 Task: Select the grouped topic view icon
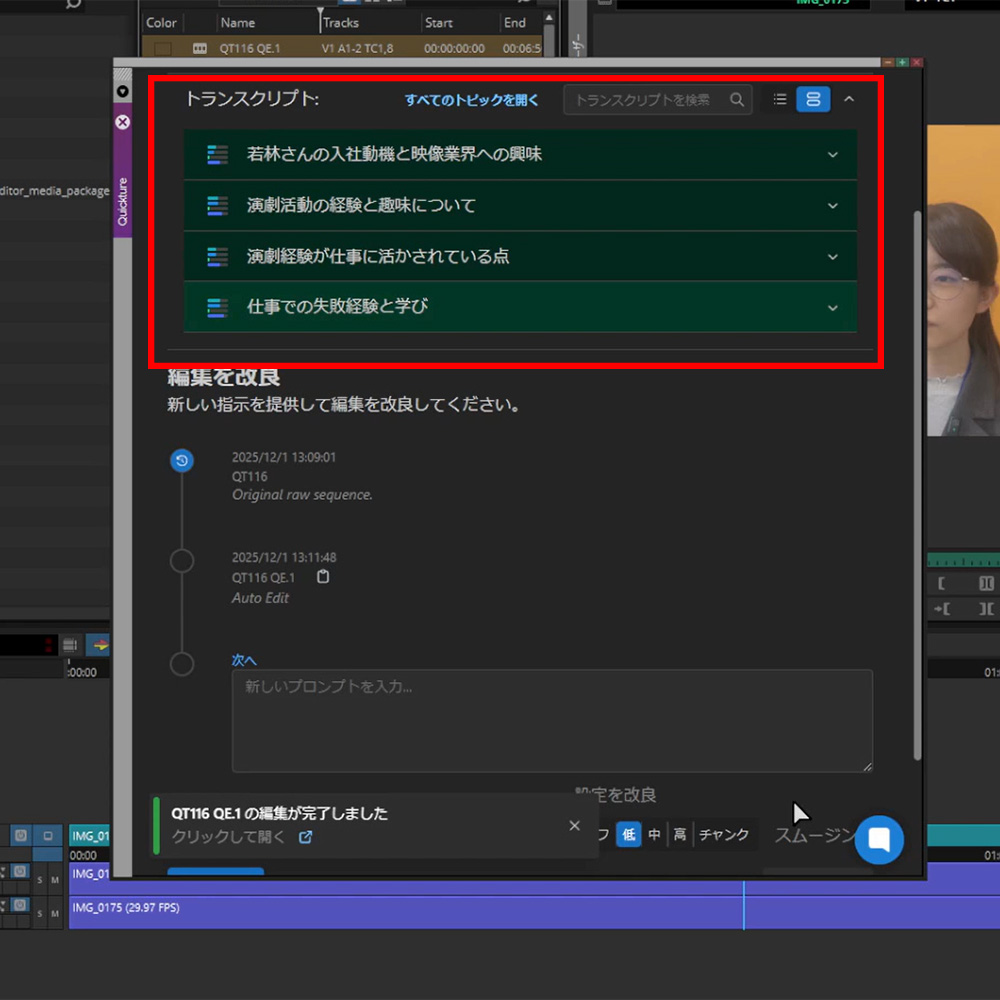813,99
